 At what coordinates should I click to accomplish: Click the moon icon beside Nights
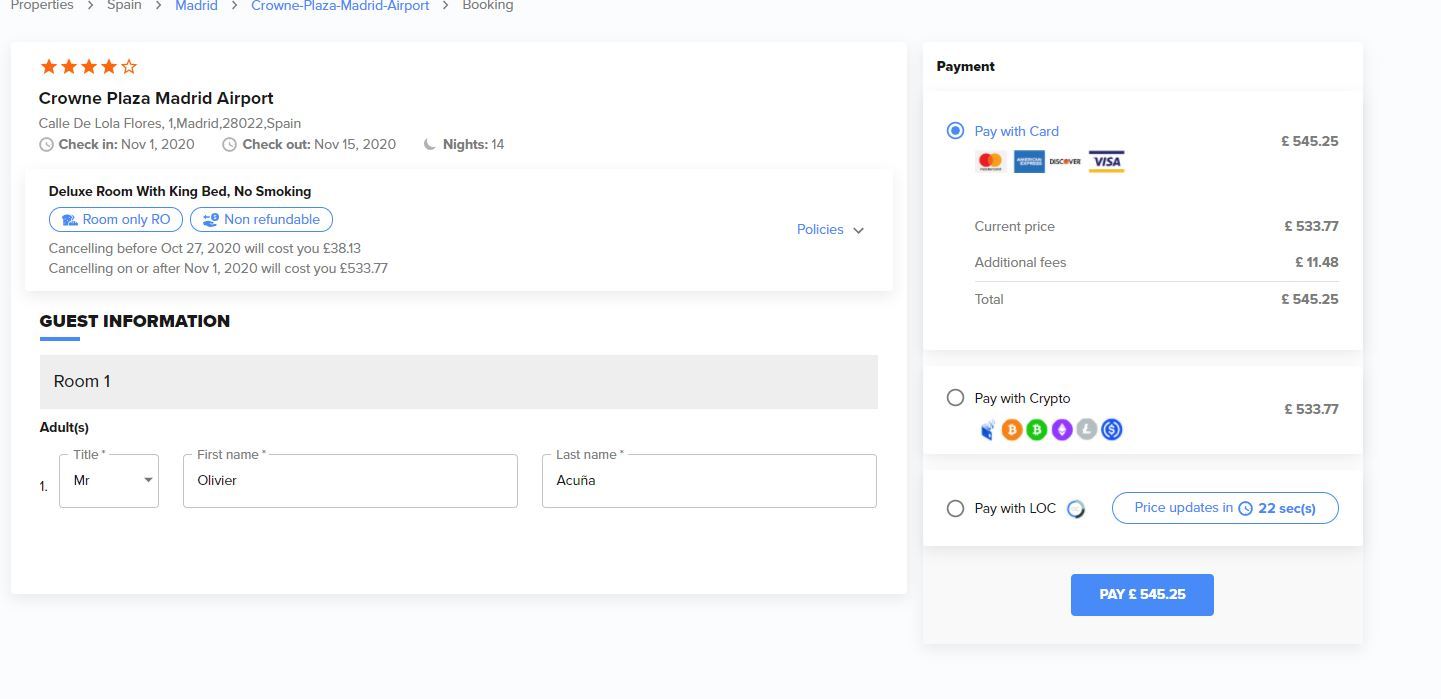click(430, 145)
